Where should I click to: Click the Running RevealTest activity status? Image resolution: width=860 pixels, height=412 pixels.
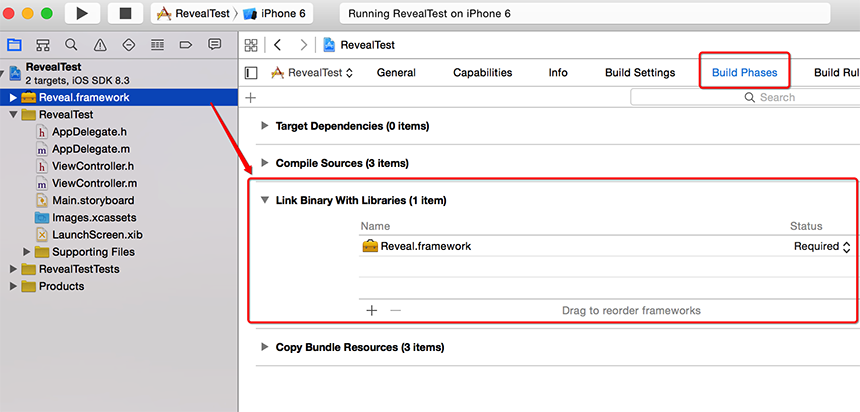585,14
